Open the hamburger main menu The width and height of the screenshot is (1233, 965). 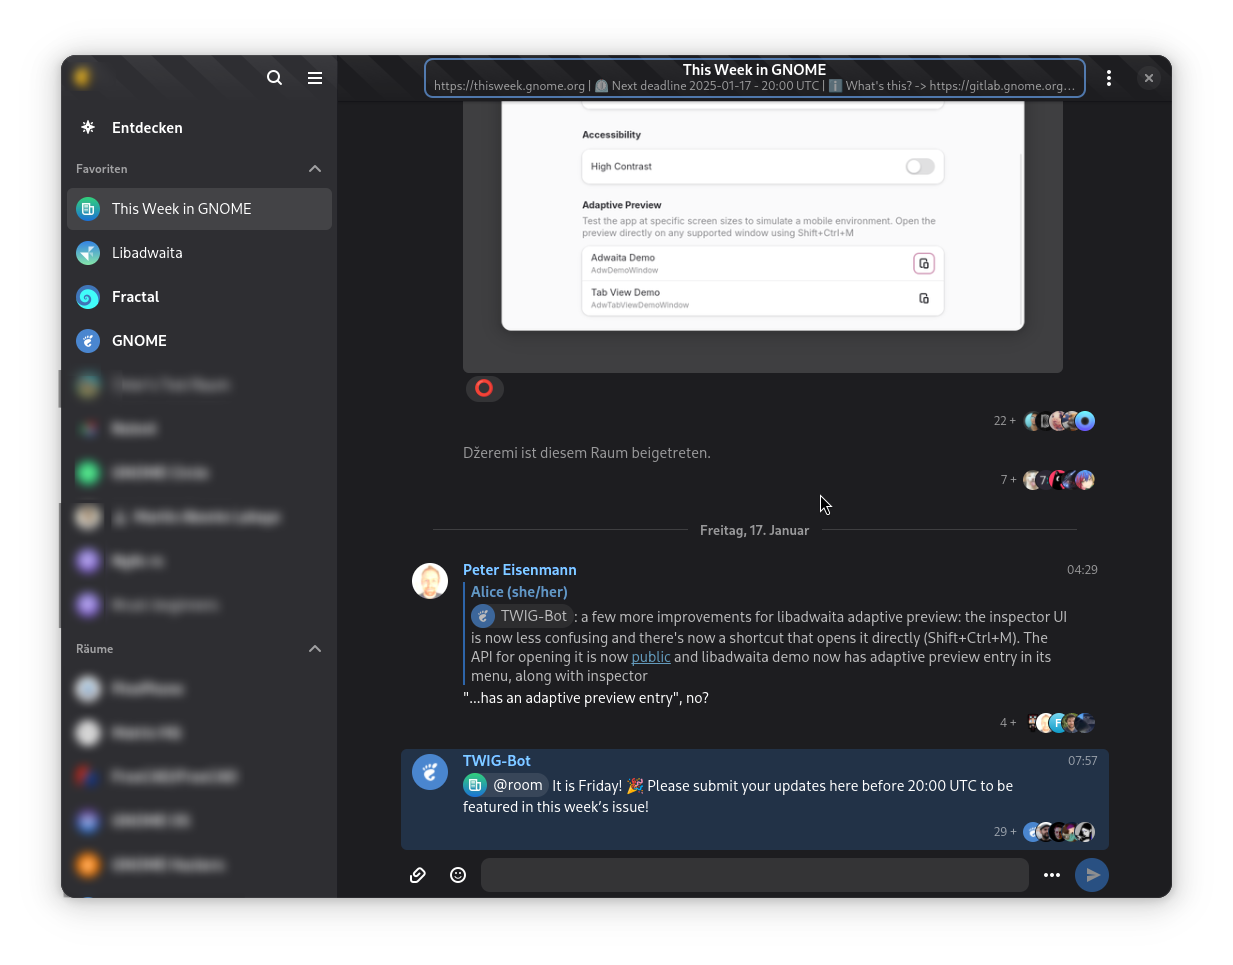coord(315,78)
